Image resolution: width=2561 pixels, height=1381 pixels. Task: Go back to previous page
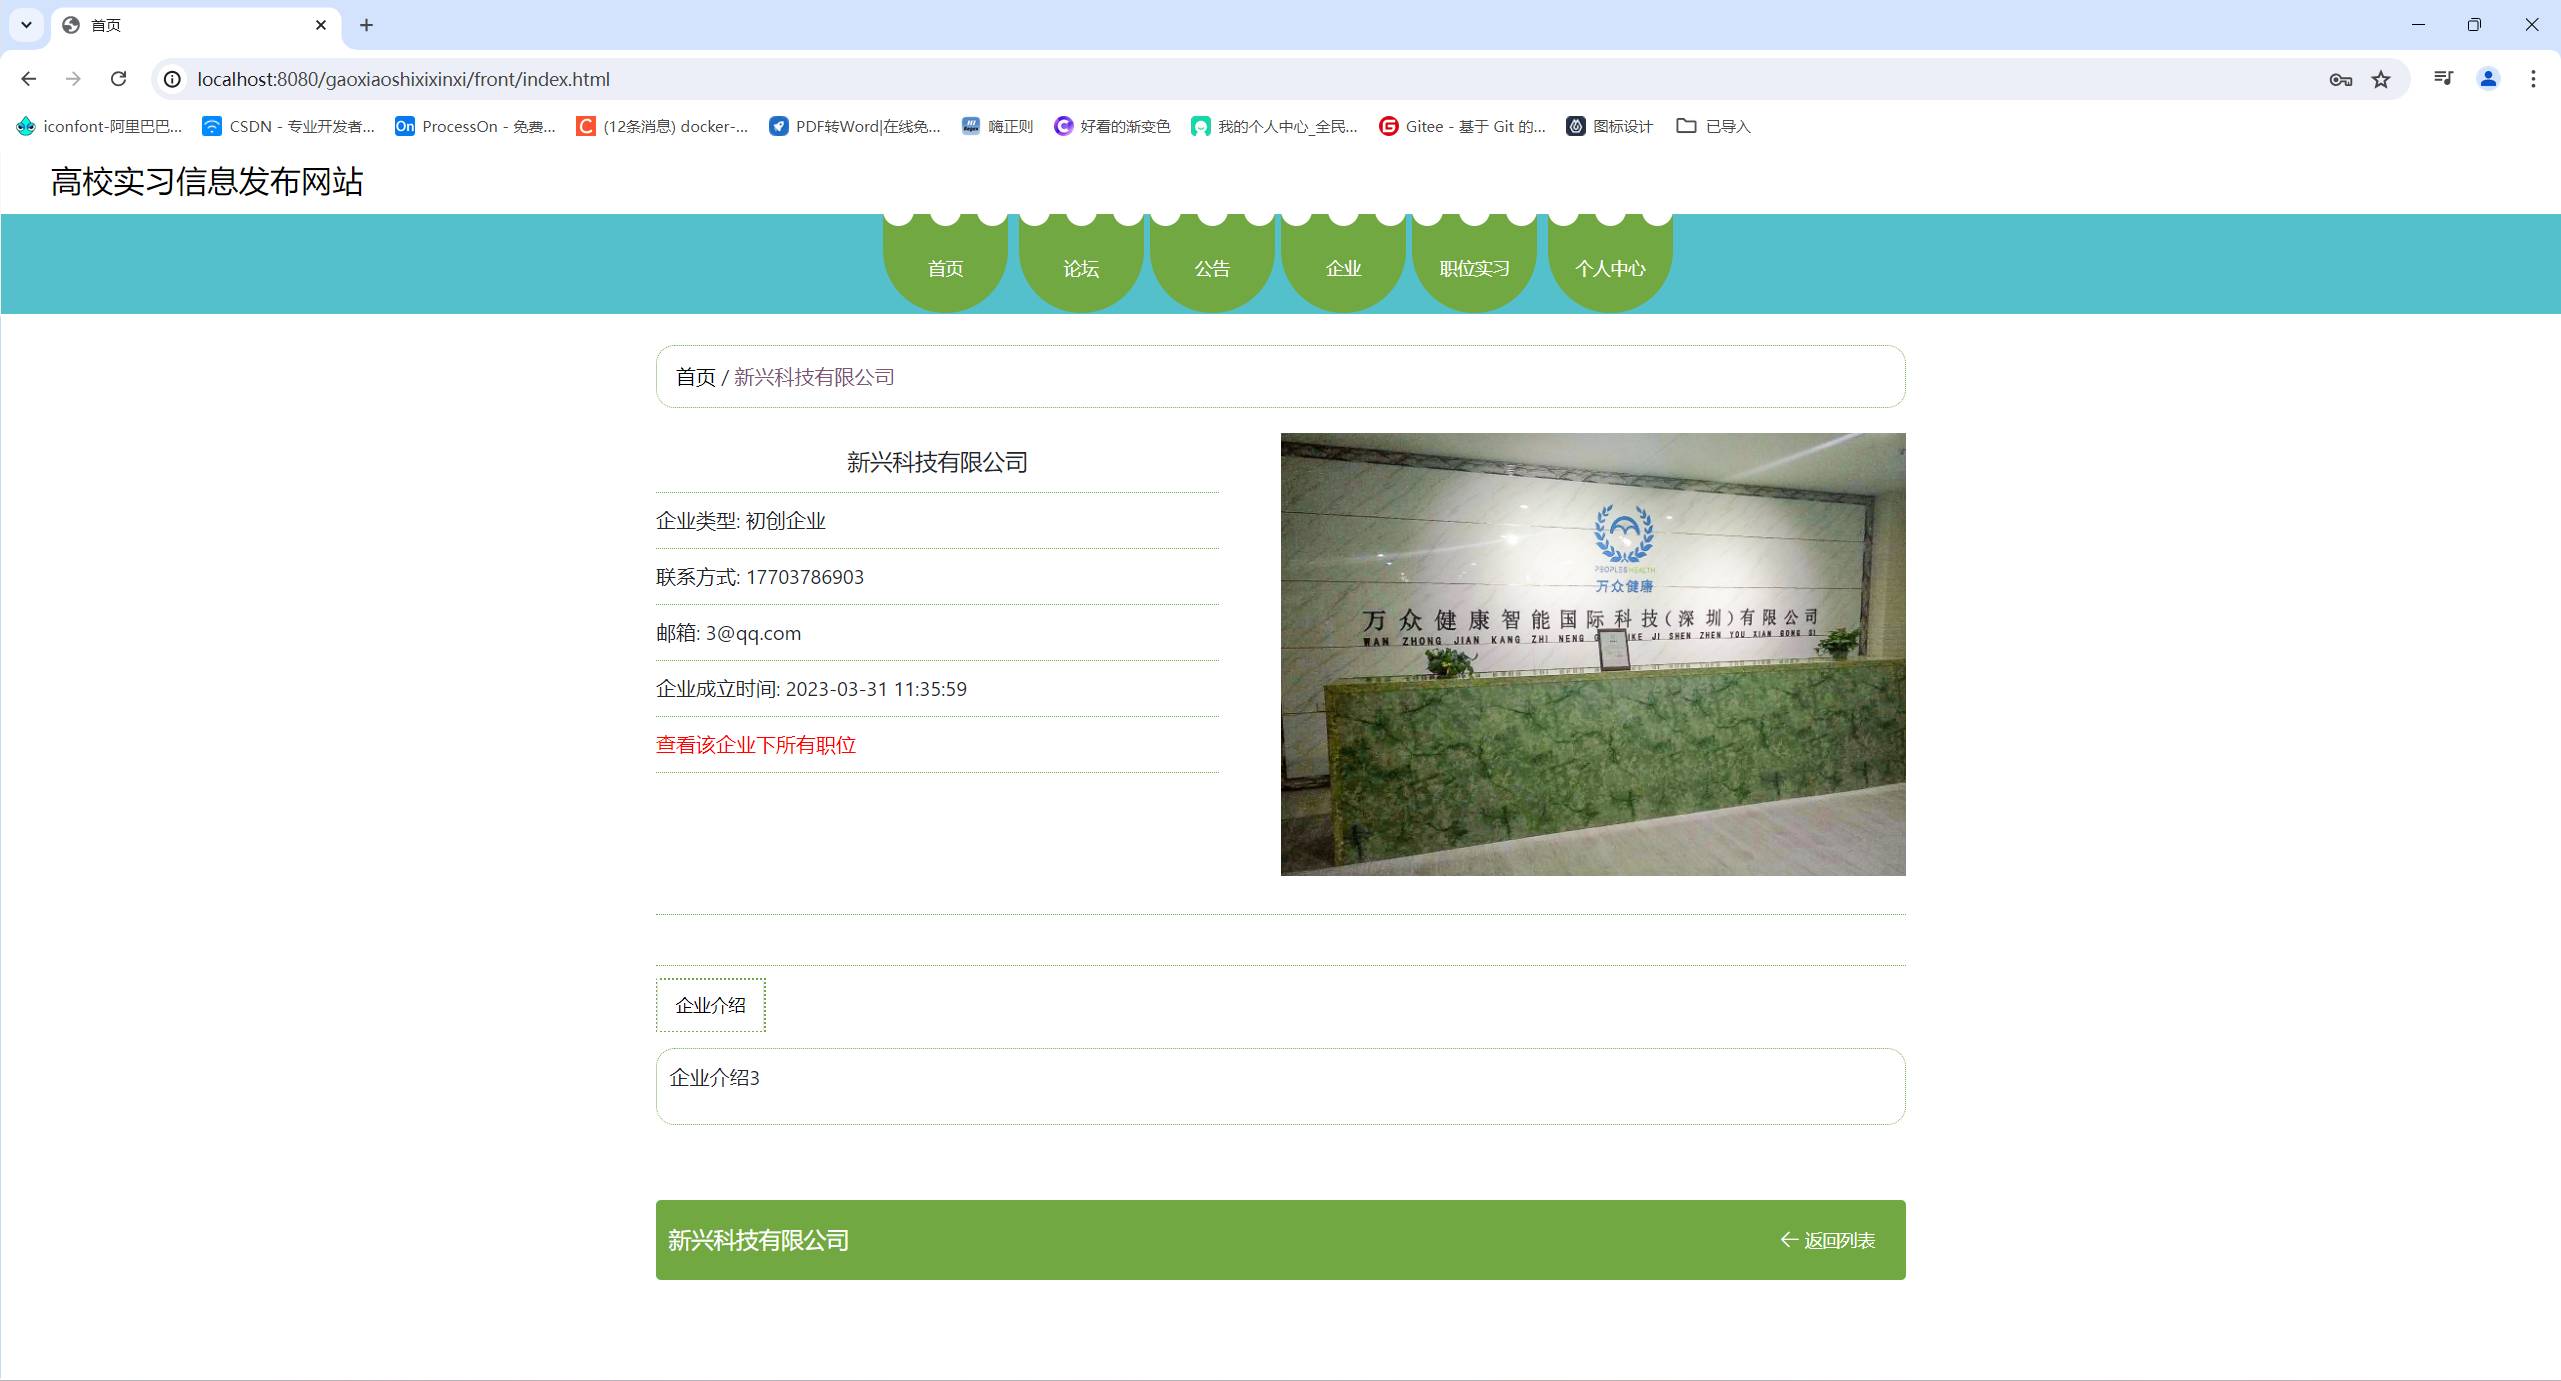28,79
